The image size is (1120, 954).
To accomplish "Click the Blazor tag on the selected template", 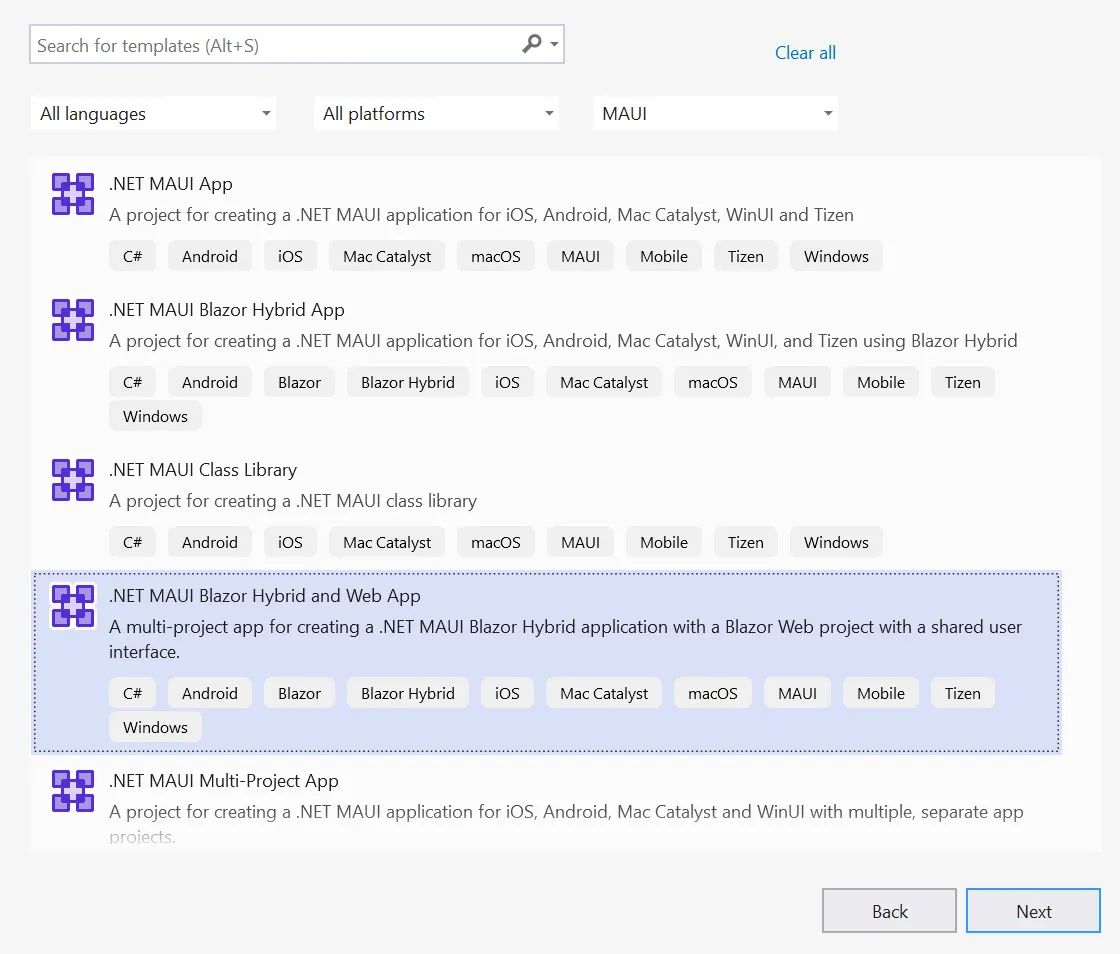I will [298, 692].
